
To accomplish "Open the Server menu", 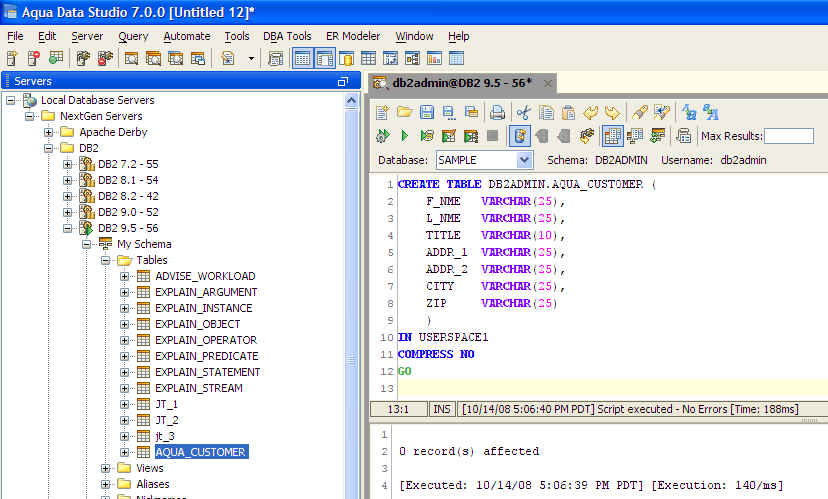I will pos(87,36).
